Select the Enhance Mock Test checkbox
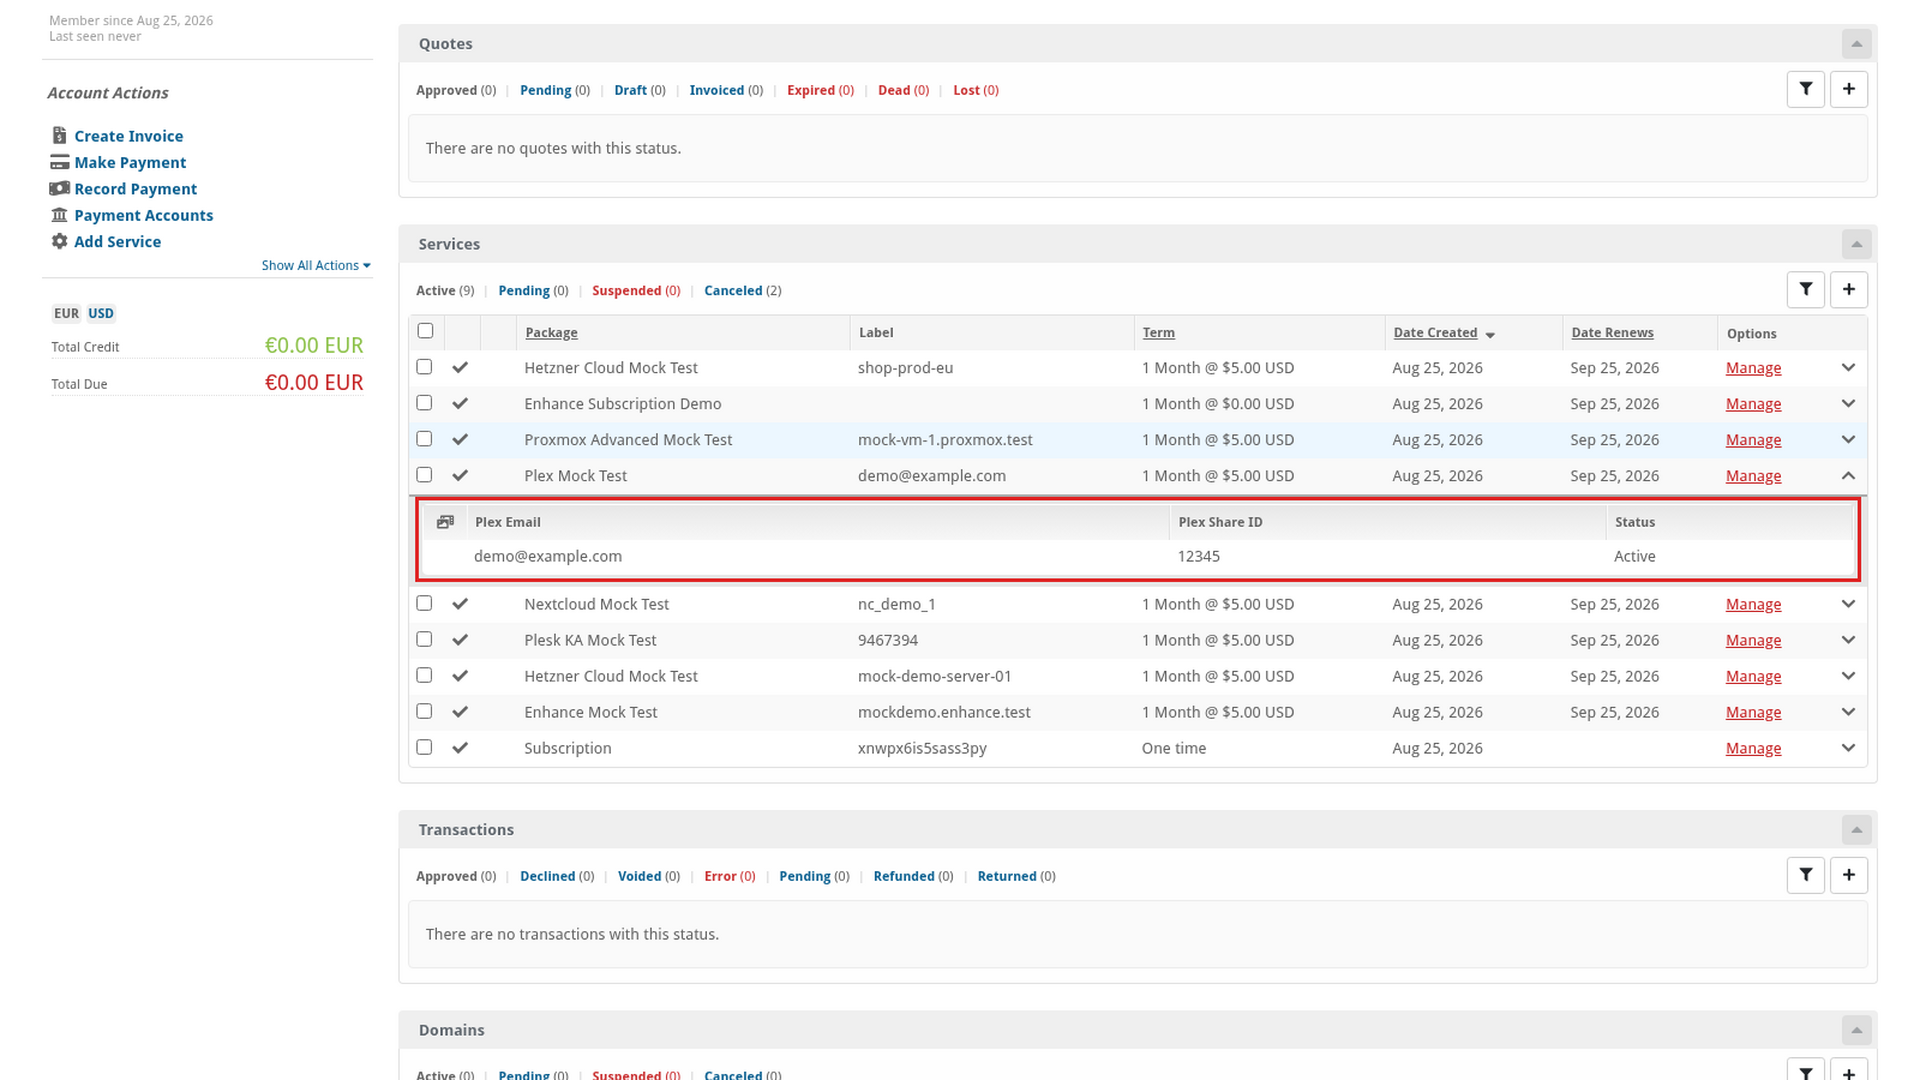Viewport: 1920px width, 1080px height. pyautogui.click(x=424, y=711)
